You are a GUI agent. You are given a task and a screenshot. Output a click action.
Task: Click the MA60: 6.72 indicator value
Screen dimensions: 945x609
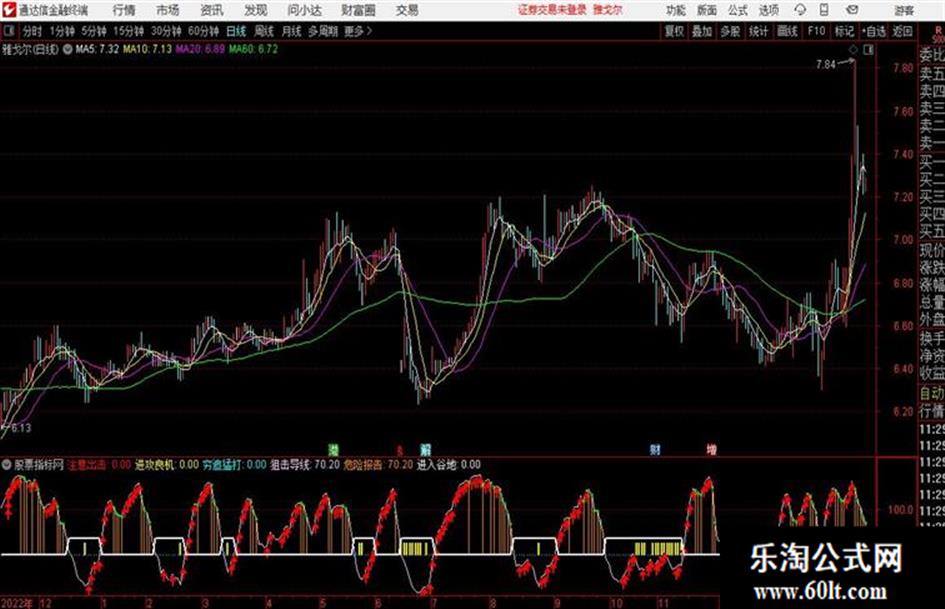click(253, 49)
